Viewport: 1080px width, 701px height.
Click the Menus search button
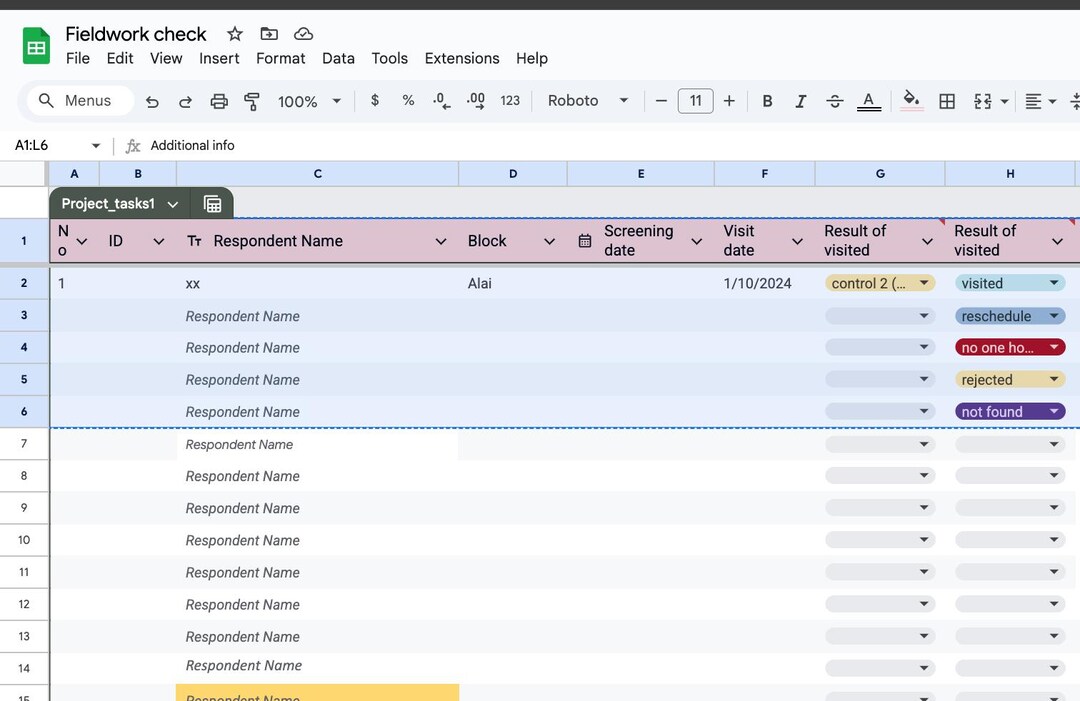(x=79, y=100)
